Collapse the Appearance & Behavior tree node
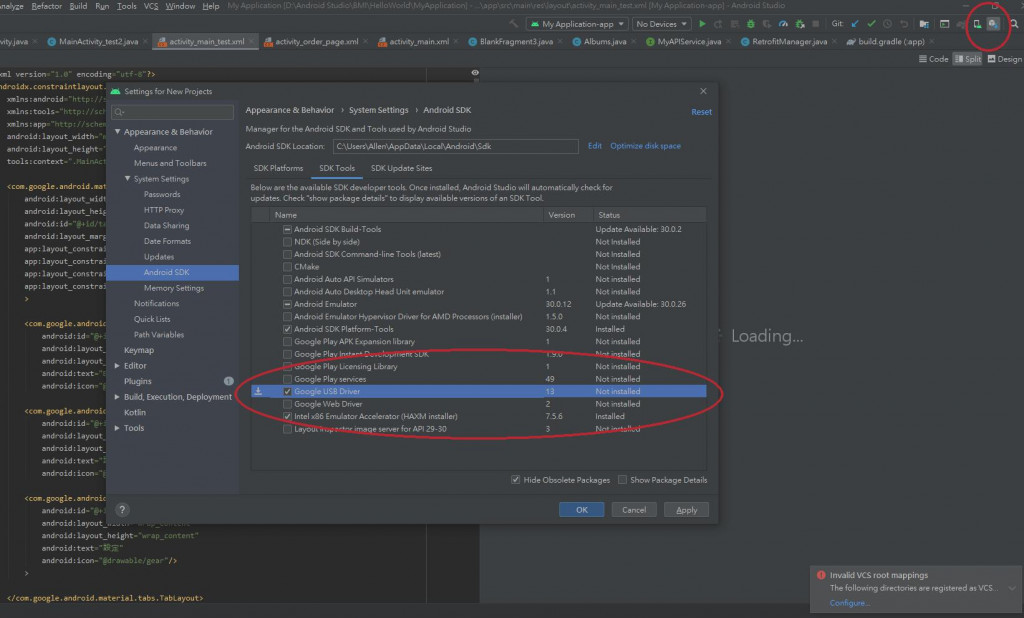This screenshot has width=1024, height=618. pos(118,131)
